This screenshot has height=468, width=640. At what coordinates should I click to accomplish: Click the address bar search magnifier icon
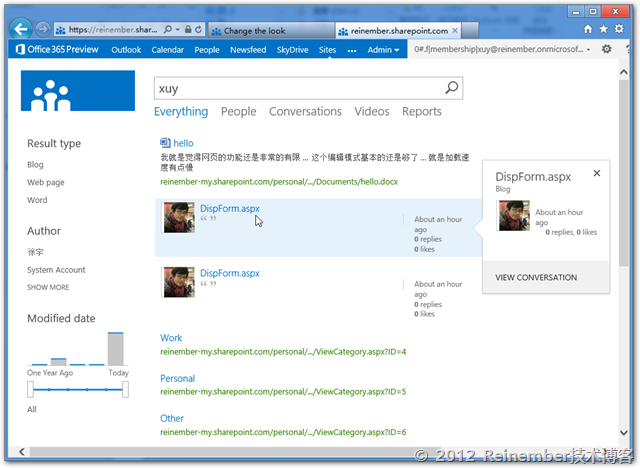click(167, 29)
